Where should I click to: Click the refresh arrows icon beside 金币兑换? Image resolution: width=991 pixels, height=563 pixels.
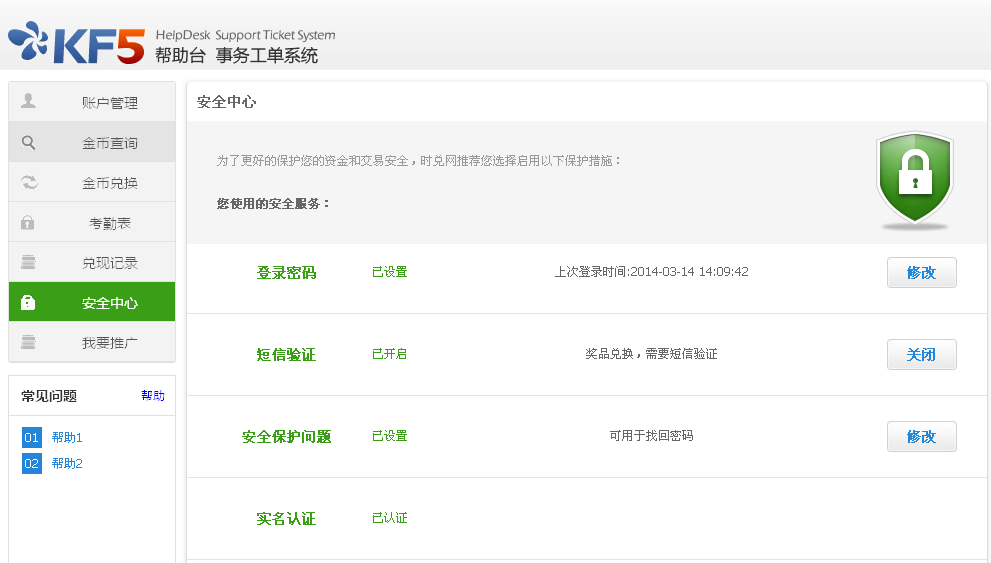29,183
